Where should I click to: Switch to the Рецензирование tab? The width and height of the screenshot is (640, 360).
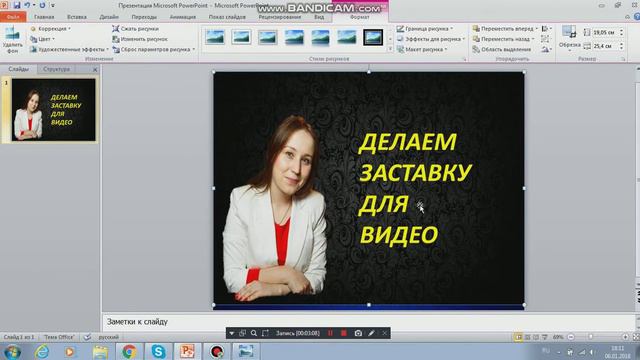(280, 17)
